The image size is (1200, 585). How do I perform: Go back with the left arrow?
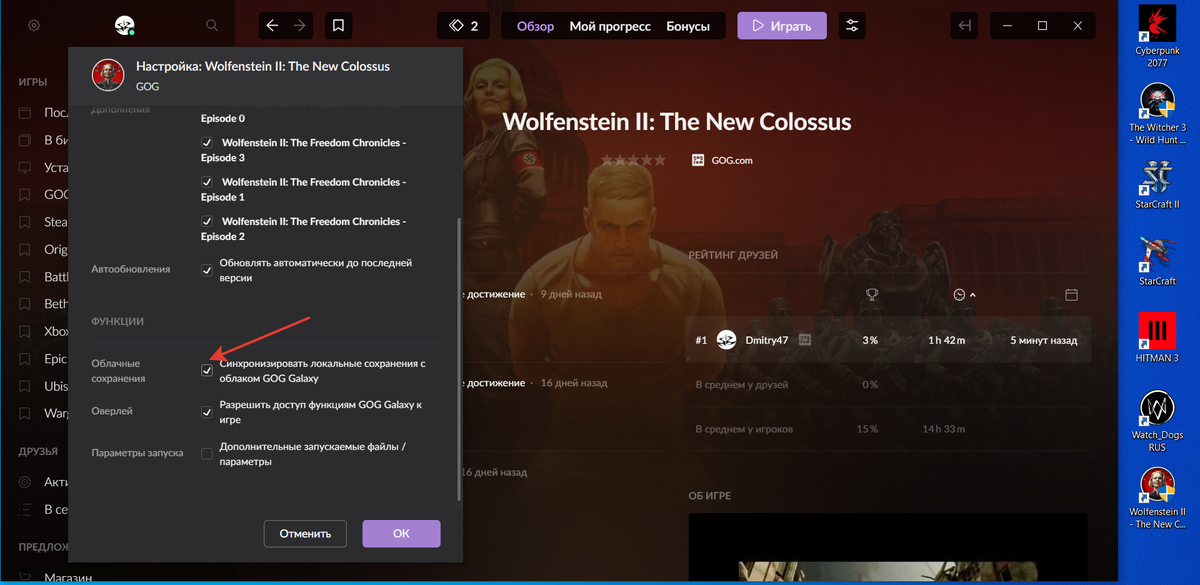tap(273, 25)
